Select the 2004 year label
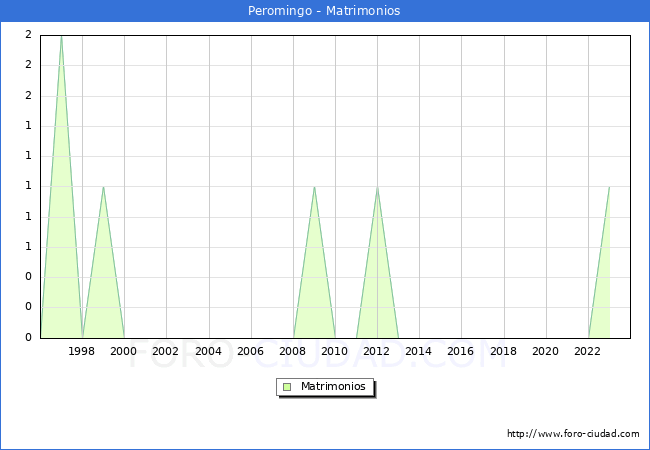The image size is (650, 450). pos(208,351)
